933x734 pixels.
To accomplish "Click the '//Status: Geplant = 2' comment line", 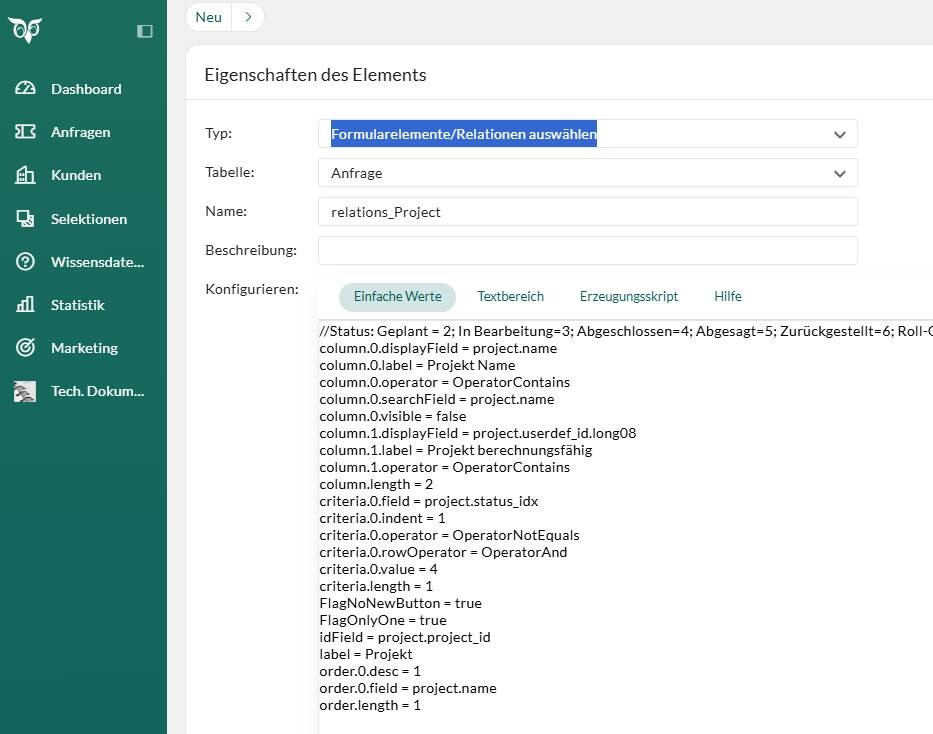I will tap(626, 331).
